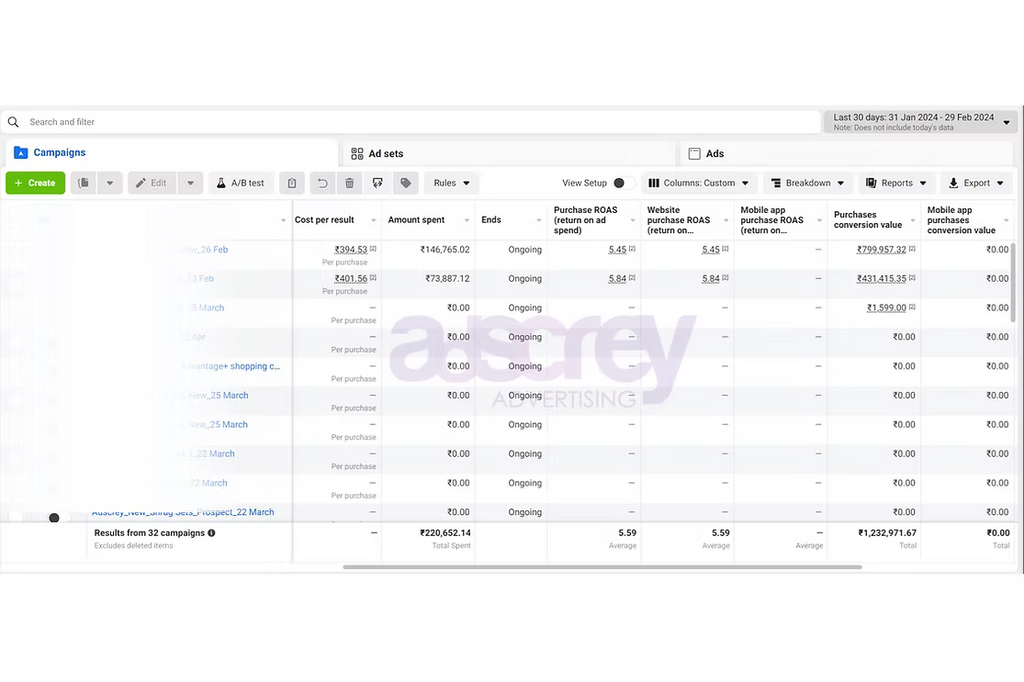Open the dropdown arrow next to Duplicate
1024x682 pixels.
point(110,183)
